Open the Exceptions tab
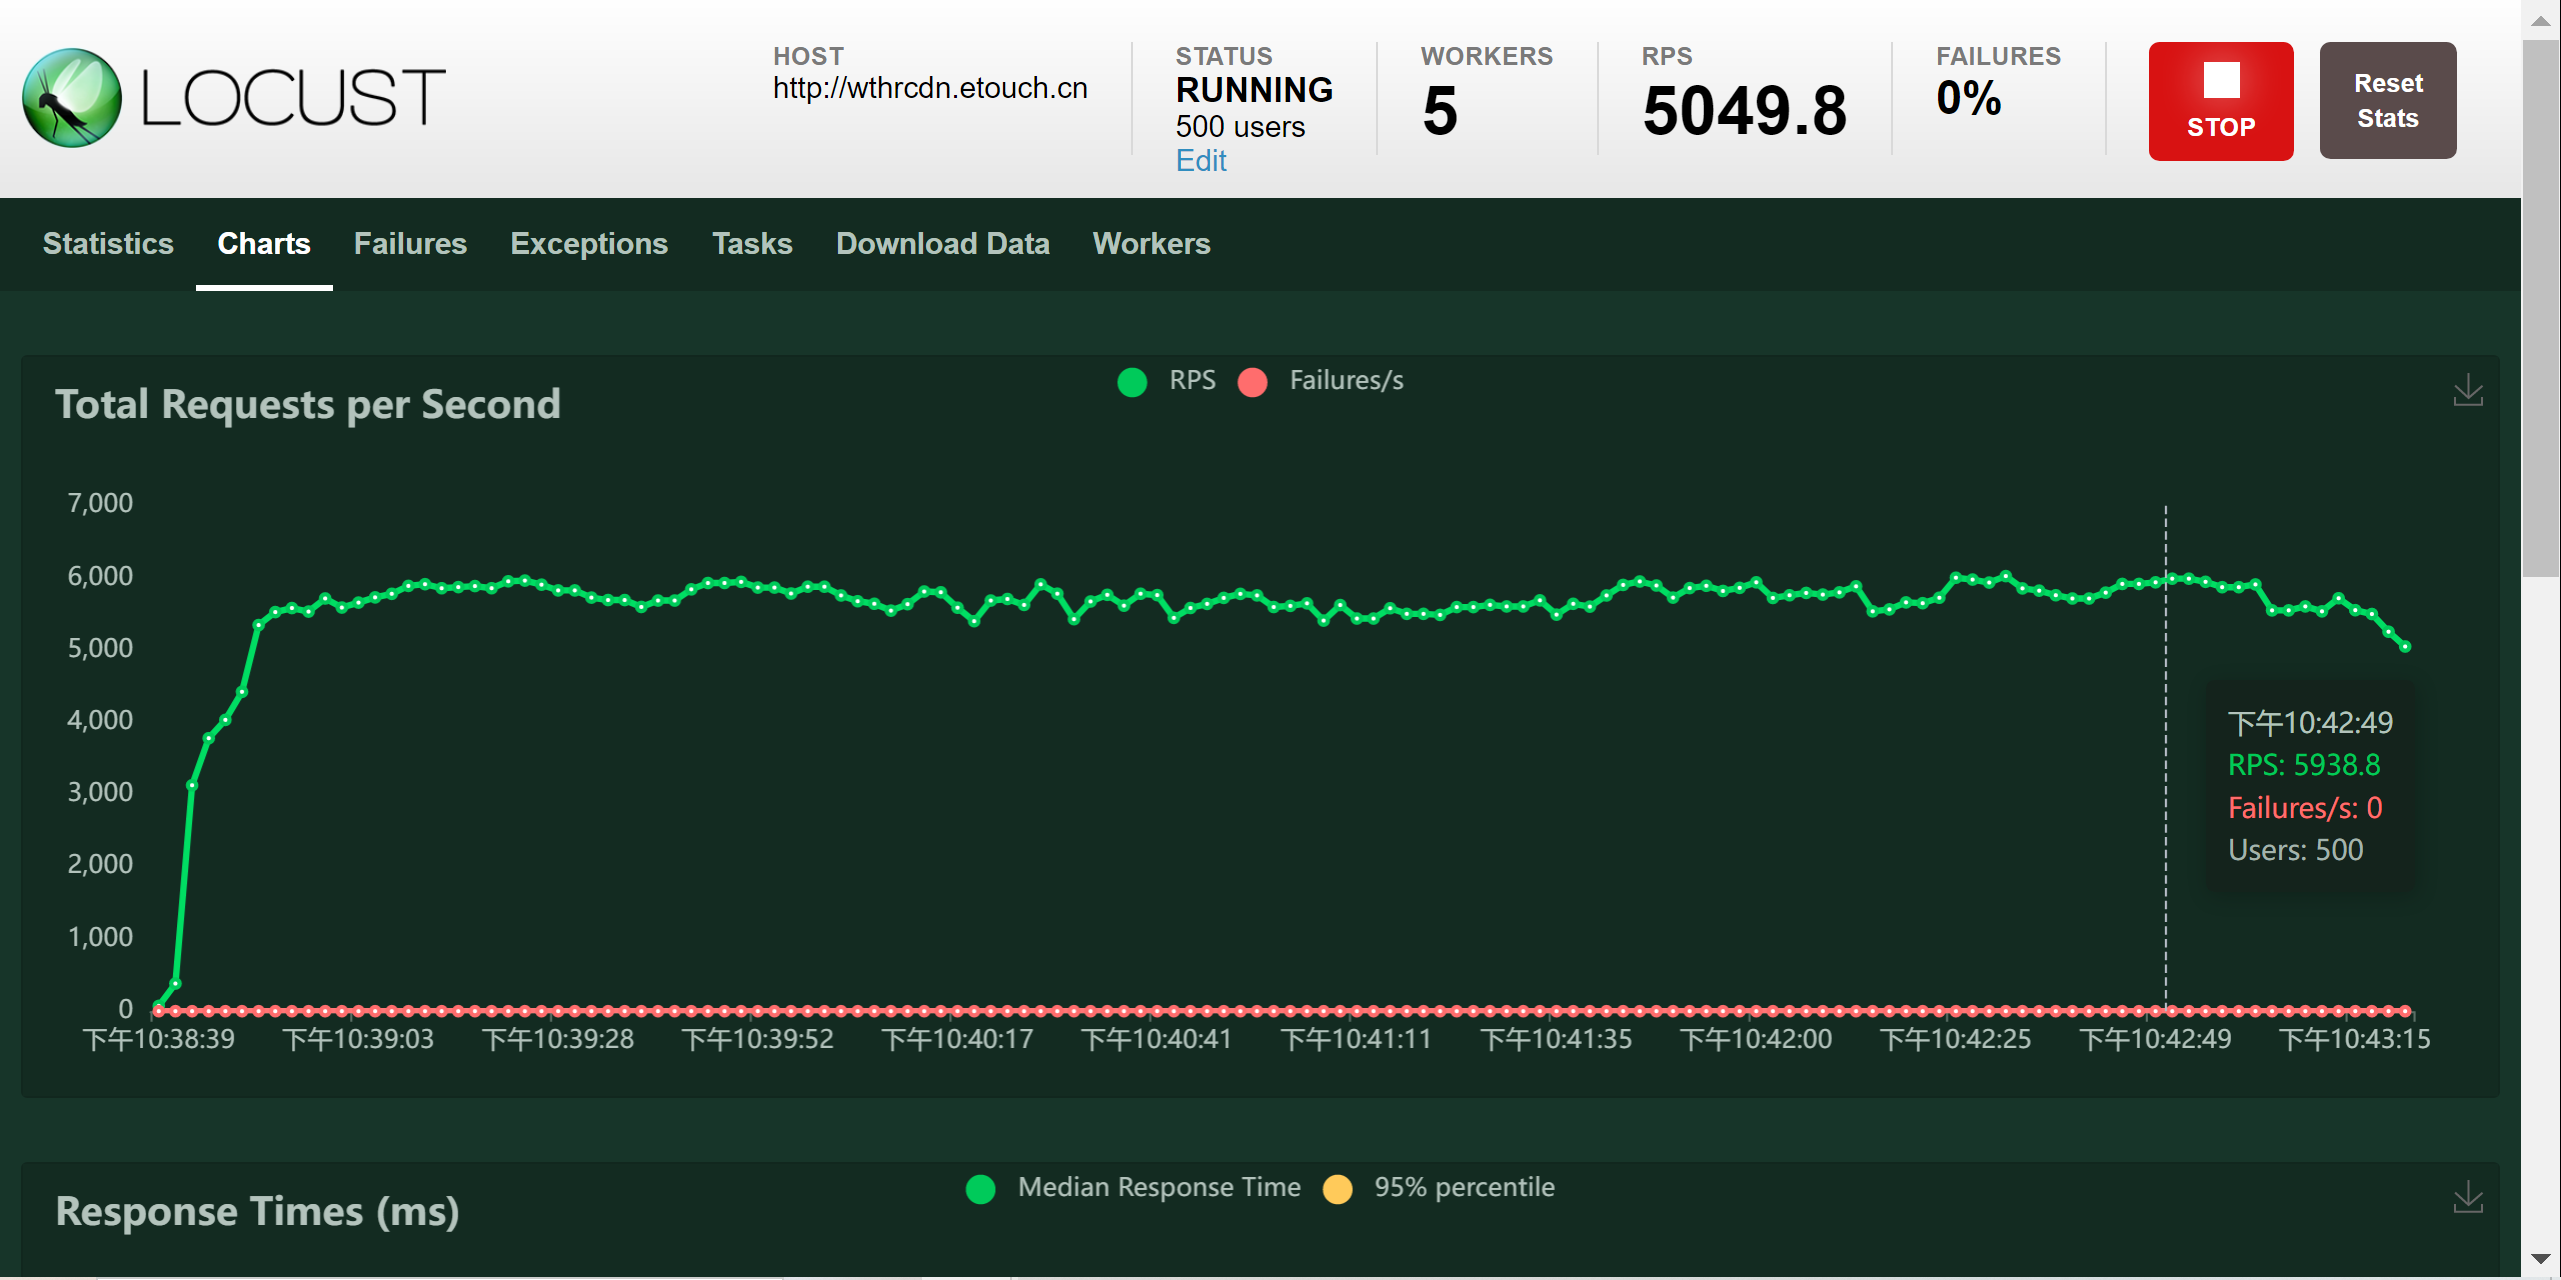This screenshot has width=2561, height=1280. [589, 244]
